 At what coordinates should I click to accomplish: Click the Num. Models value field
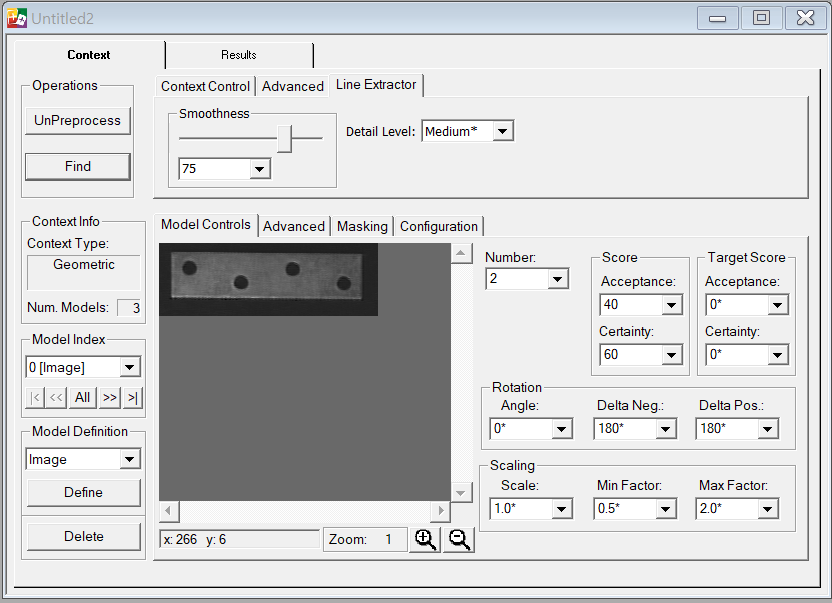coord(129,308)
